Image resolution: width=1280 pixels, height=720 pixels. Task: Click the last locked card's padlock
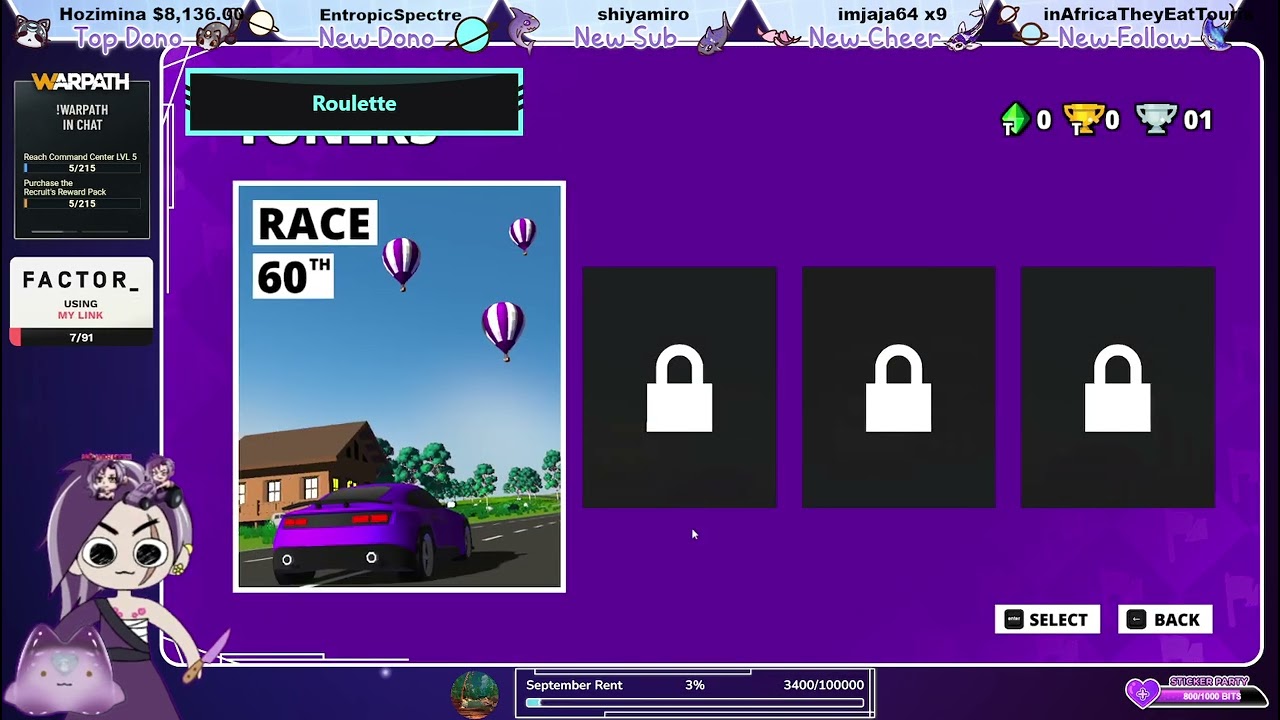pyautogui.click(x=1118, y=389)
